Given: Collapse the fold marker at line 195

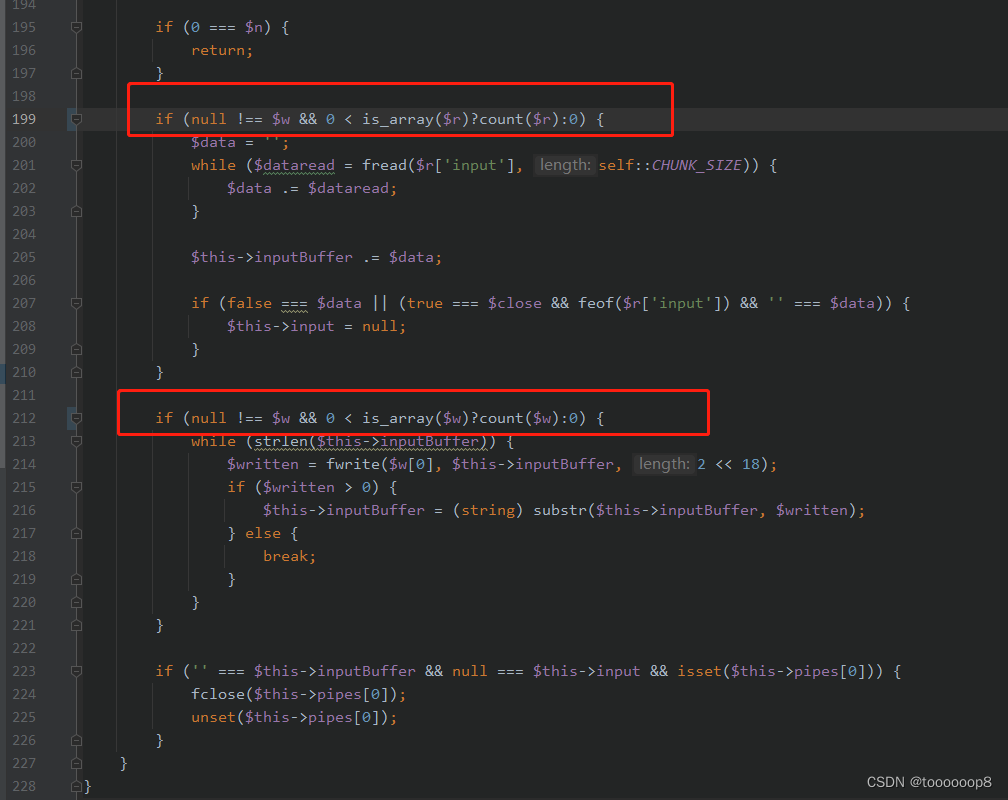Looking at the screenshot, I should [x=75, y=27].
